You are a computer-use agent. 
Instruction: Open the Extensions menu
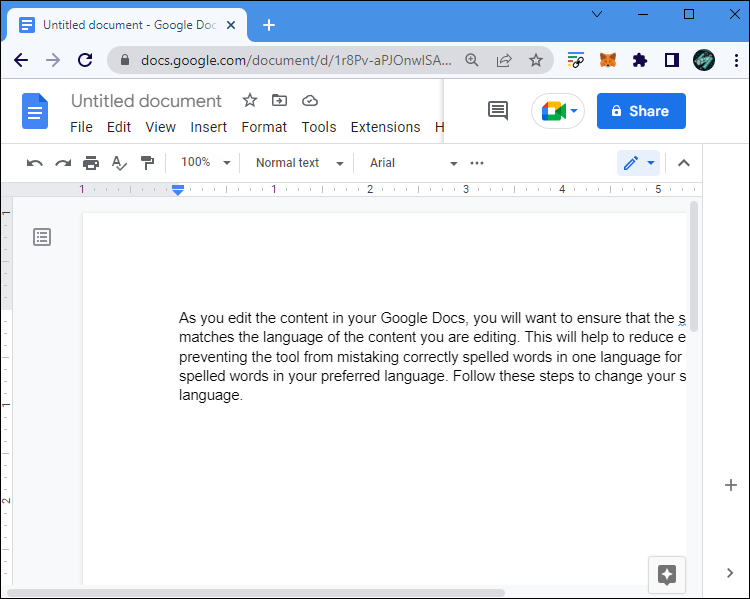(x=386, y=127)
